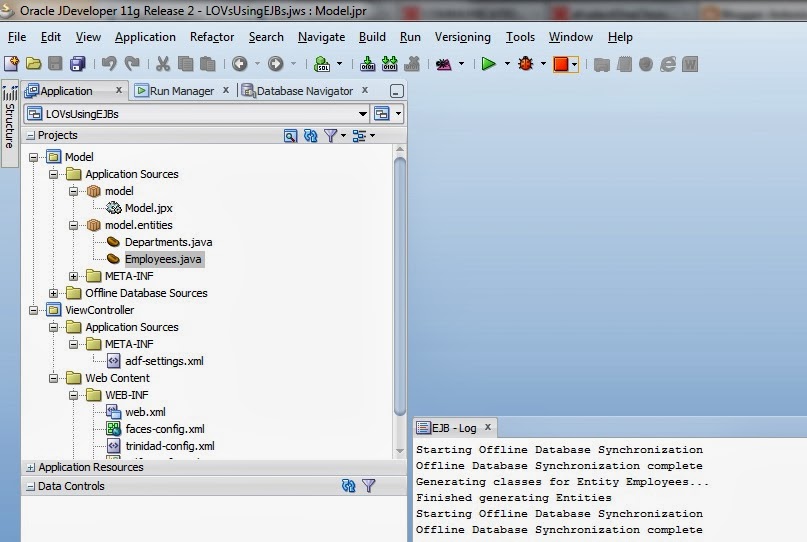Viewport: 807px width, 542px height.
Task: Click the Back navigation arrow icon
Action: pos(239,64)
